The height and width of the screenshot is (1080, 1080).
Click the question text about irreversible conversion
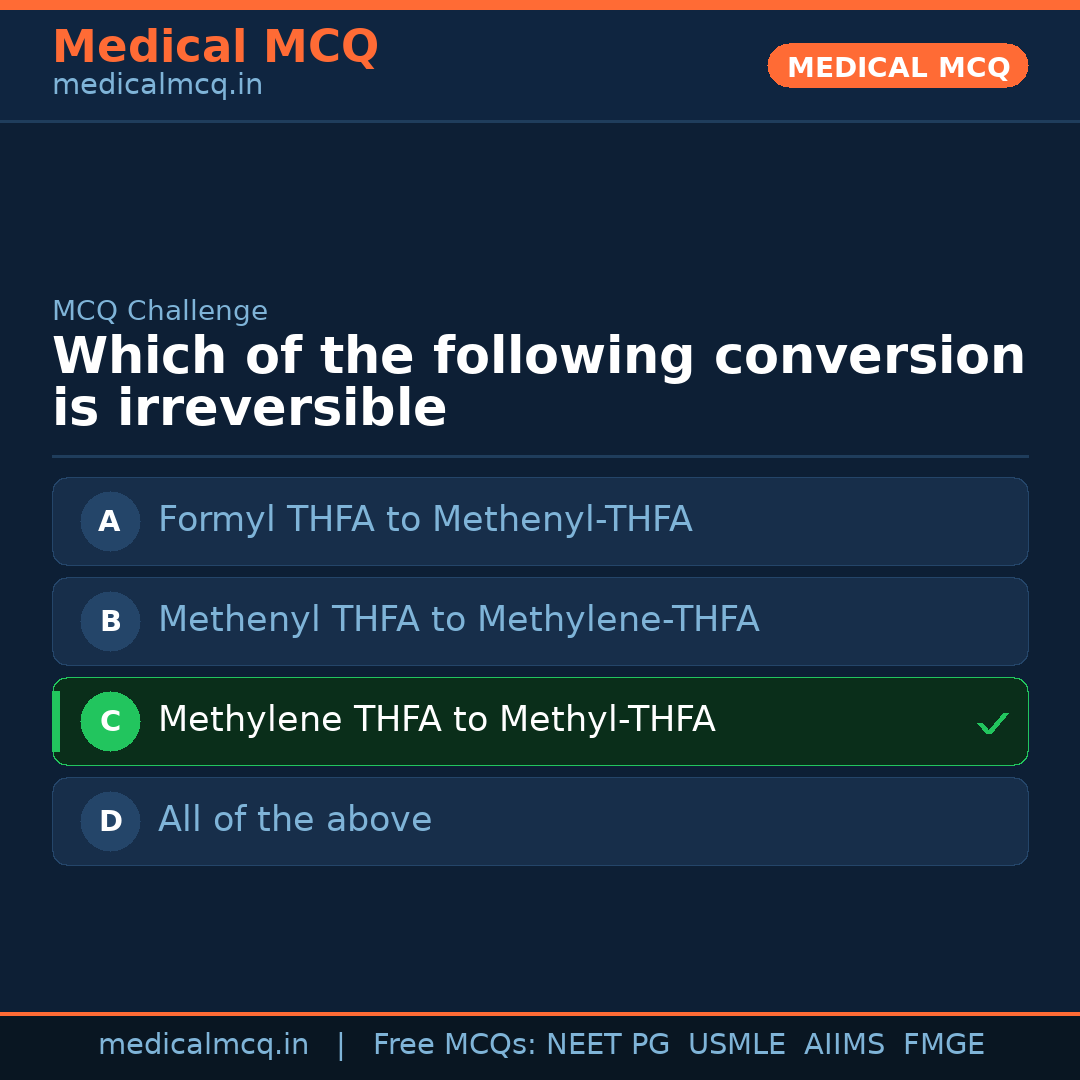pyautogui.click(x=538, y=382)
